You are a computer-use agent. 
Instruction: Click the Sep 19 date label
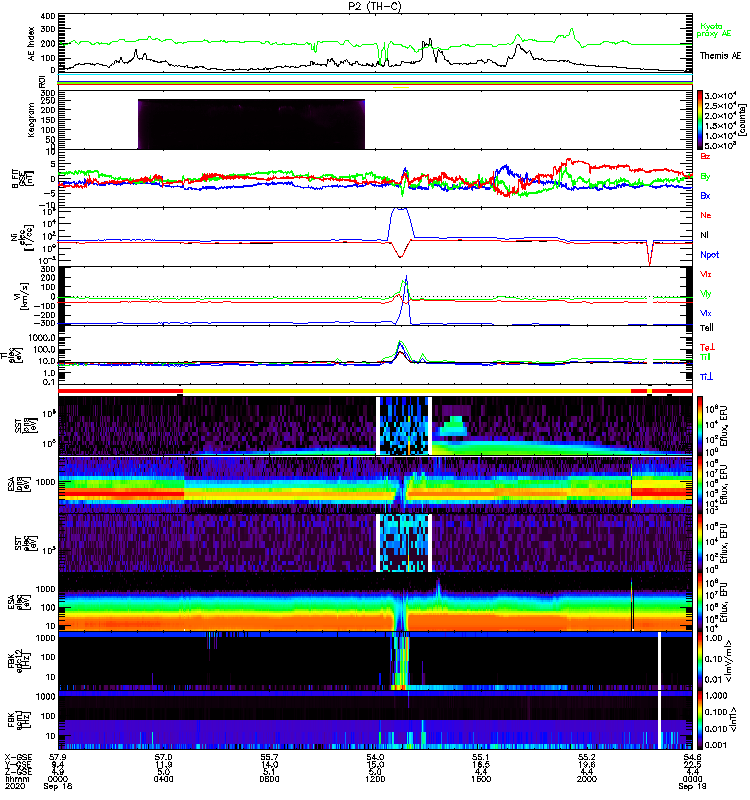(692, 786)
